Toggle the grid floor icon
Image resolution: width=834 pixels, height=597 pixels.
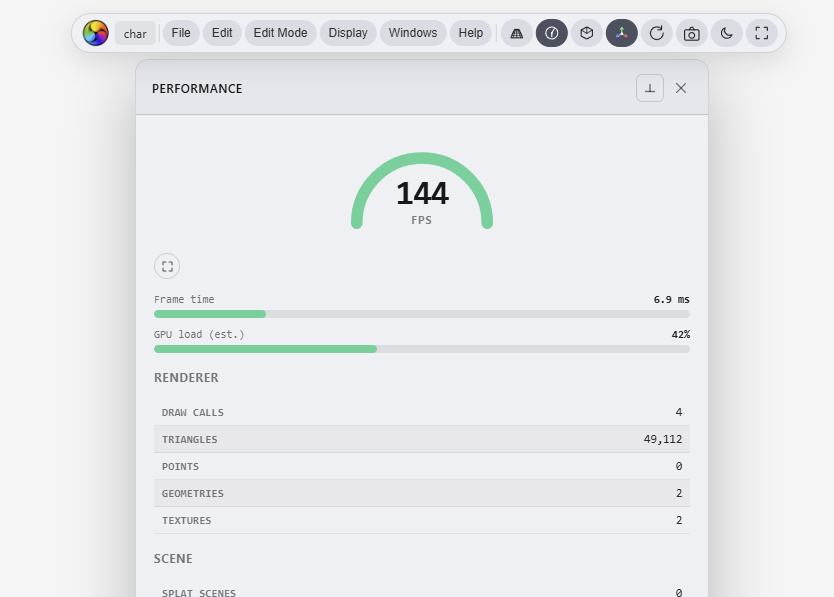[x=516, y=33]
